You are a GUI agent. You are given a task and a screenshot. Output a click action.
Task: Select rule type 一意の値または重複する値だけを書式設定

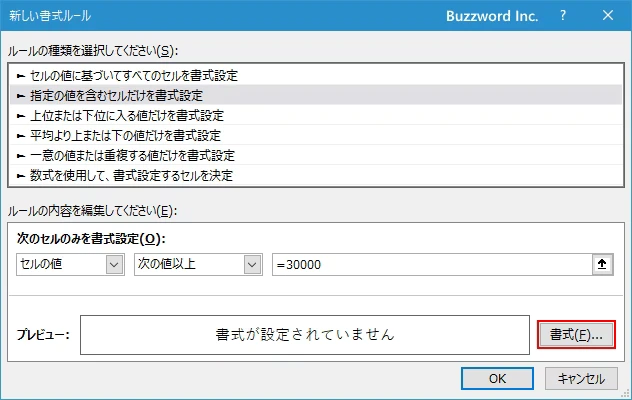point(316,155)
